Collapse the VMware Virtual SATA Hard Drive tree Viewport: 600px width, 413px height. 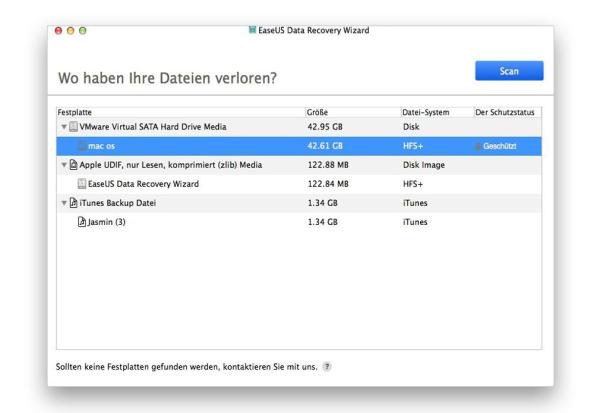point(64,127)
